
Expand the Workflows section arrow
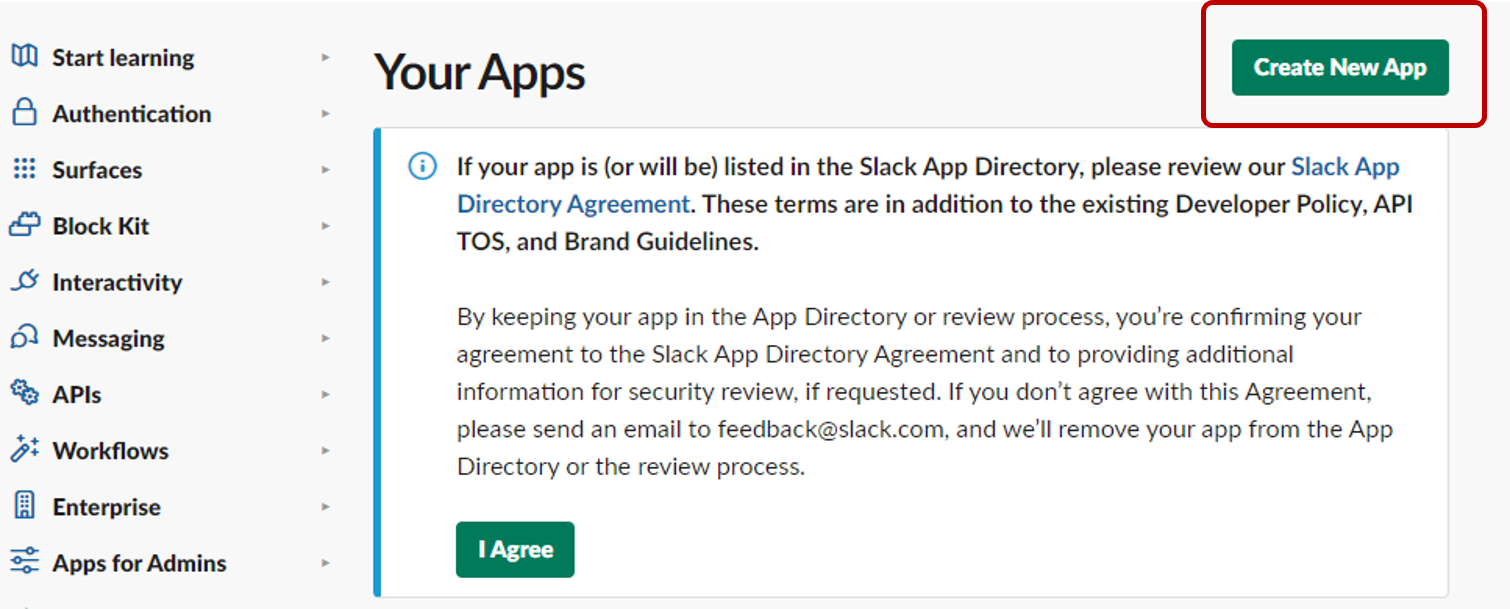[325, 451]
